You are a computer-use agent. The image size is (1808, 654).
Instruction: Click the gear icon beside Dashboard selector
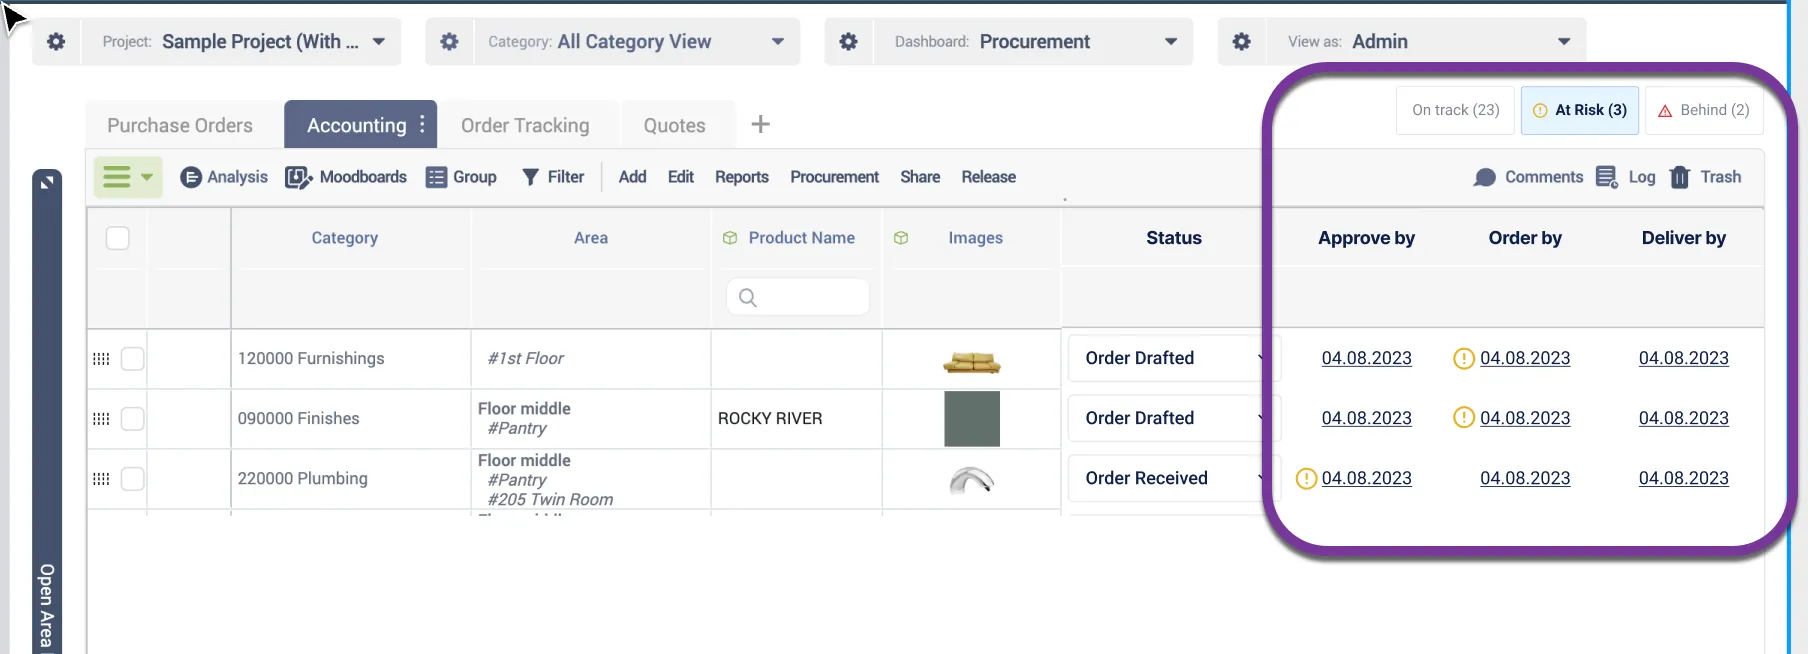click(x=848, y=42)
